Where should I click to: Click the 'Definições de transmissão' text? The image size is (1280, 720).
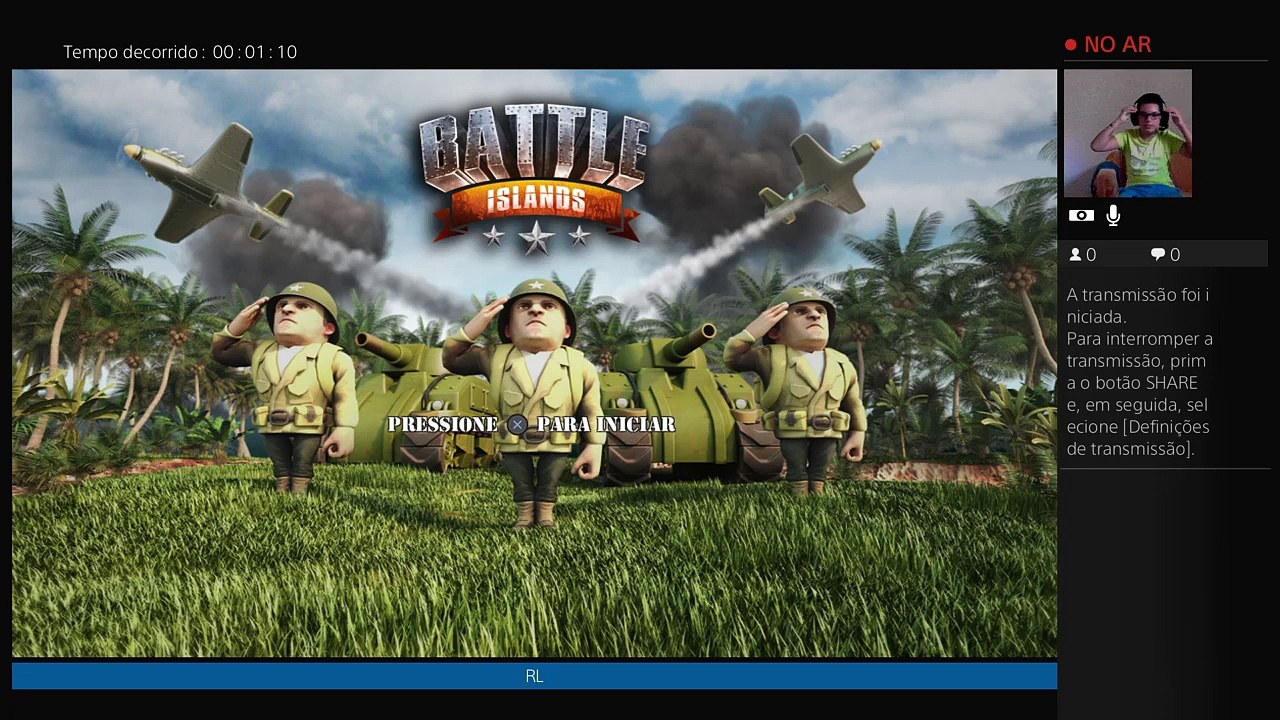point(1138,438)
